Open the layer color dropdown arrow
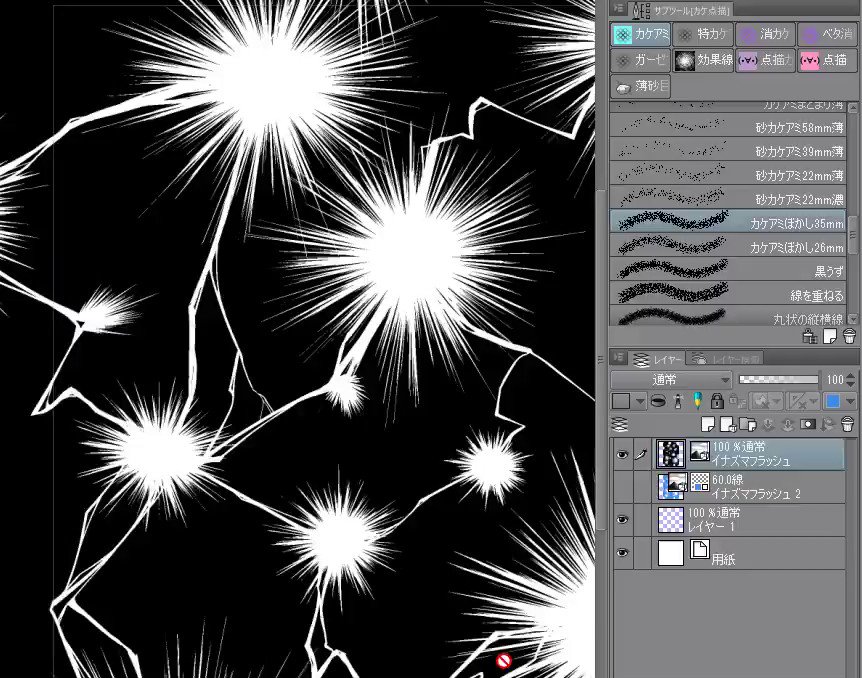862x678 pixels. (850, 401)
